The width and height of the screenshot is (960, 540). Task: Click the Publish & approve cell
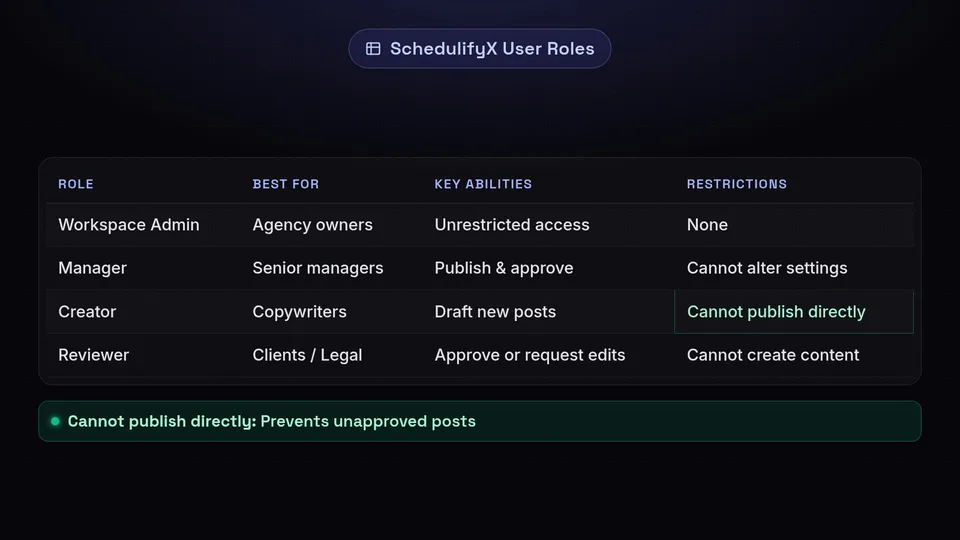point(504,268)
